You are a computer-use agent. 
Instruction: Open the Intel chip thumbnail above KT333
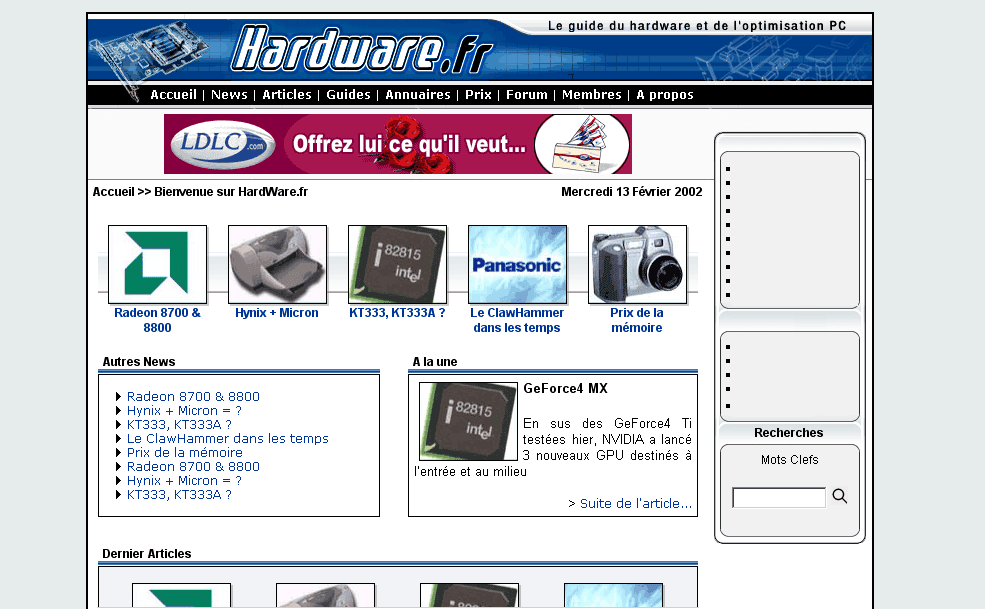(397, 264)
